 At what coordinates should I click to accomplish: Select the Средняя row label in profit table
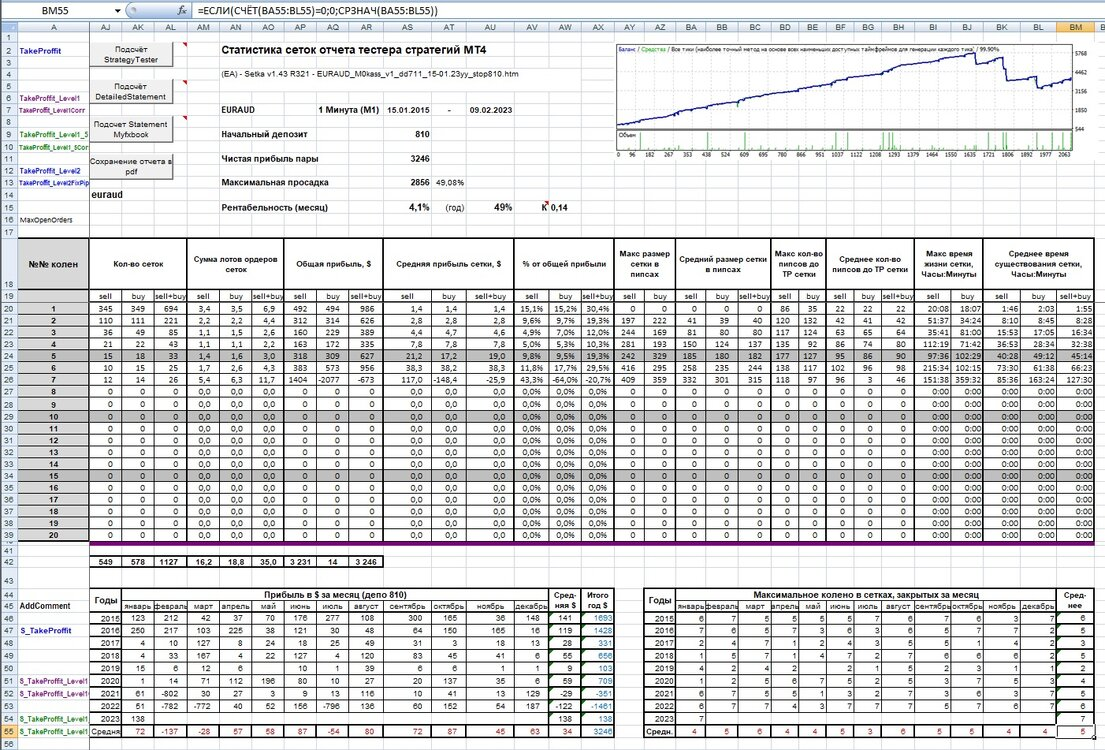pos(106,732)
